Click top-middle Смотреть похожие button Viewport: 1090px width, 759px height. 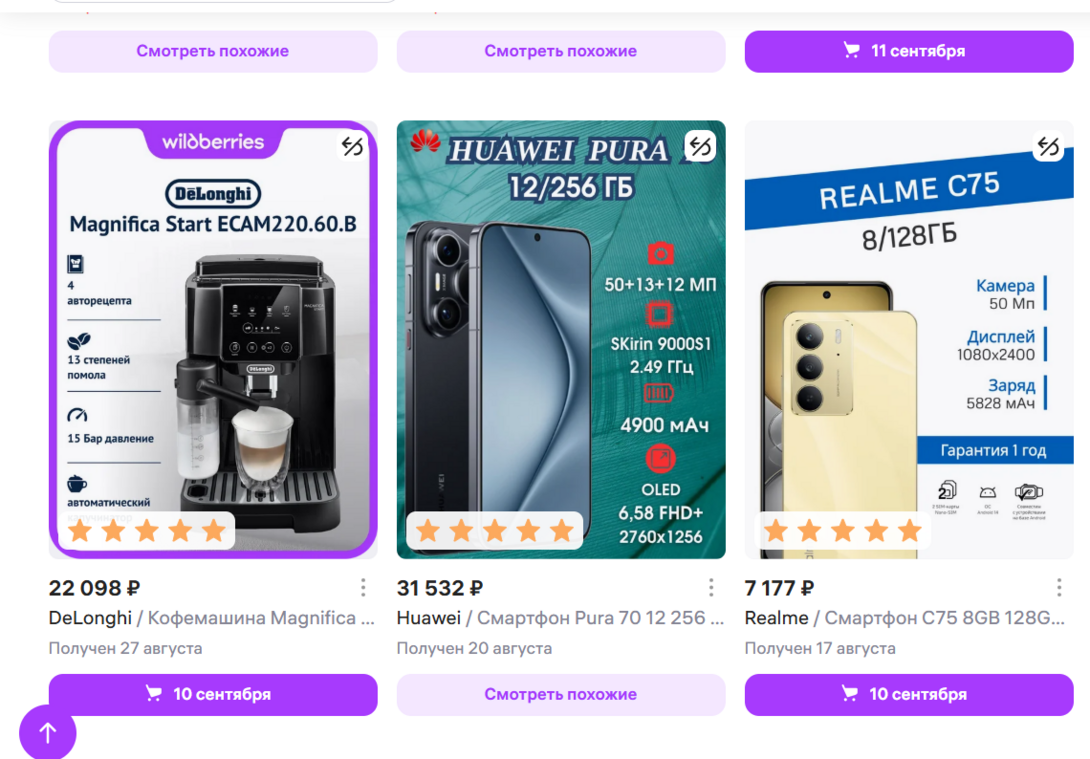pyautogui.click(x=561, y=51)
